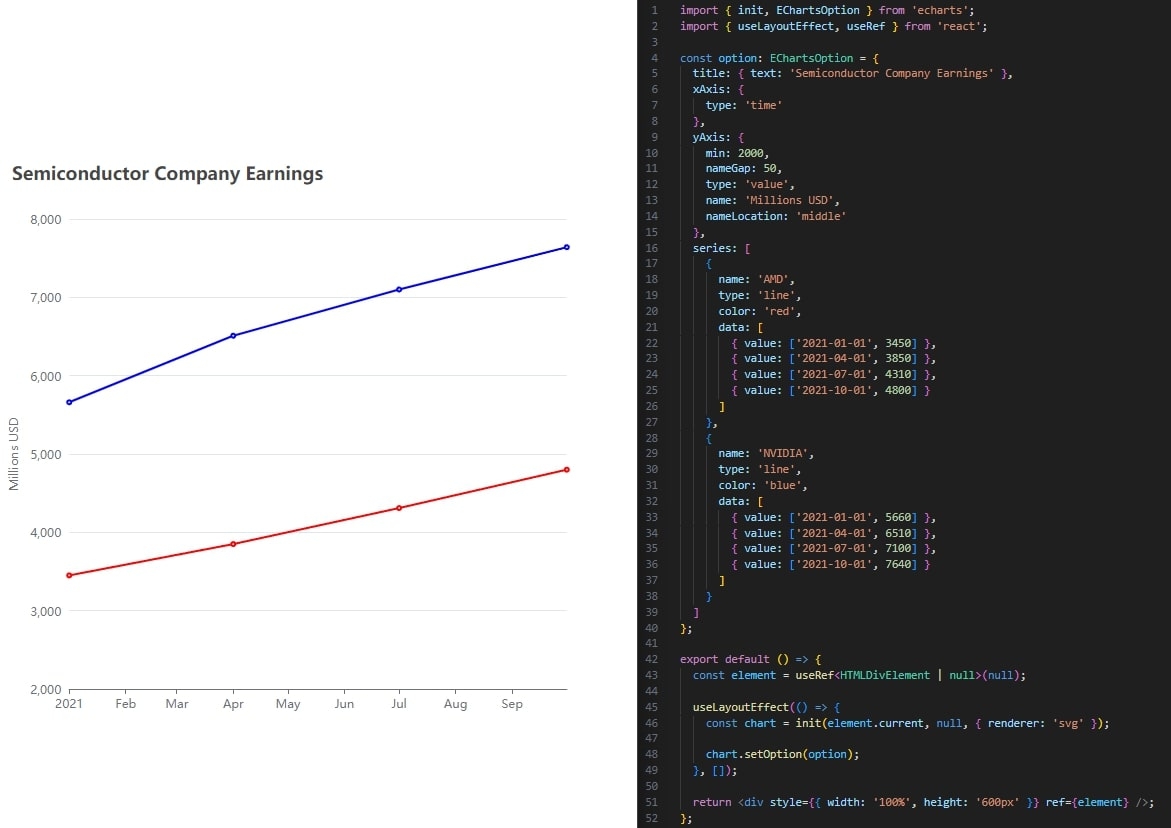Click the April data point on the red line
The image size is (1171, 828).
coord(234,543)
